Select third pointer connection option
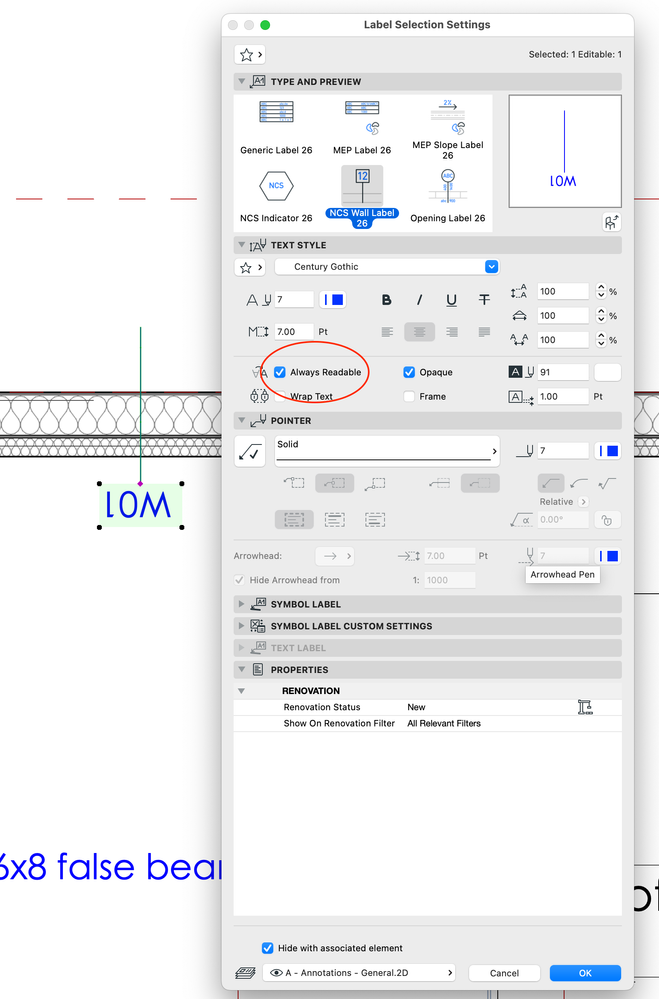659x999 pixels. pos(375,484)
